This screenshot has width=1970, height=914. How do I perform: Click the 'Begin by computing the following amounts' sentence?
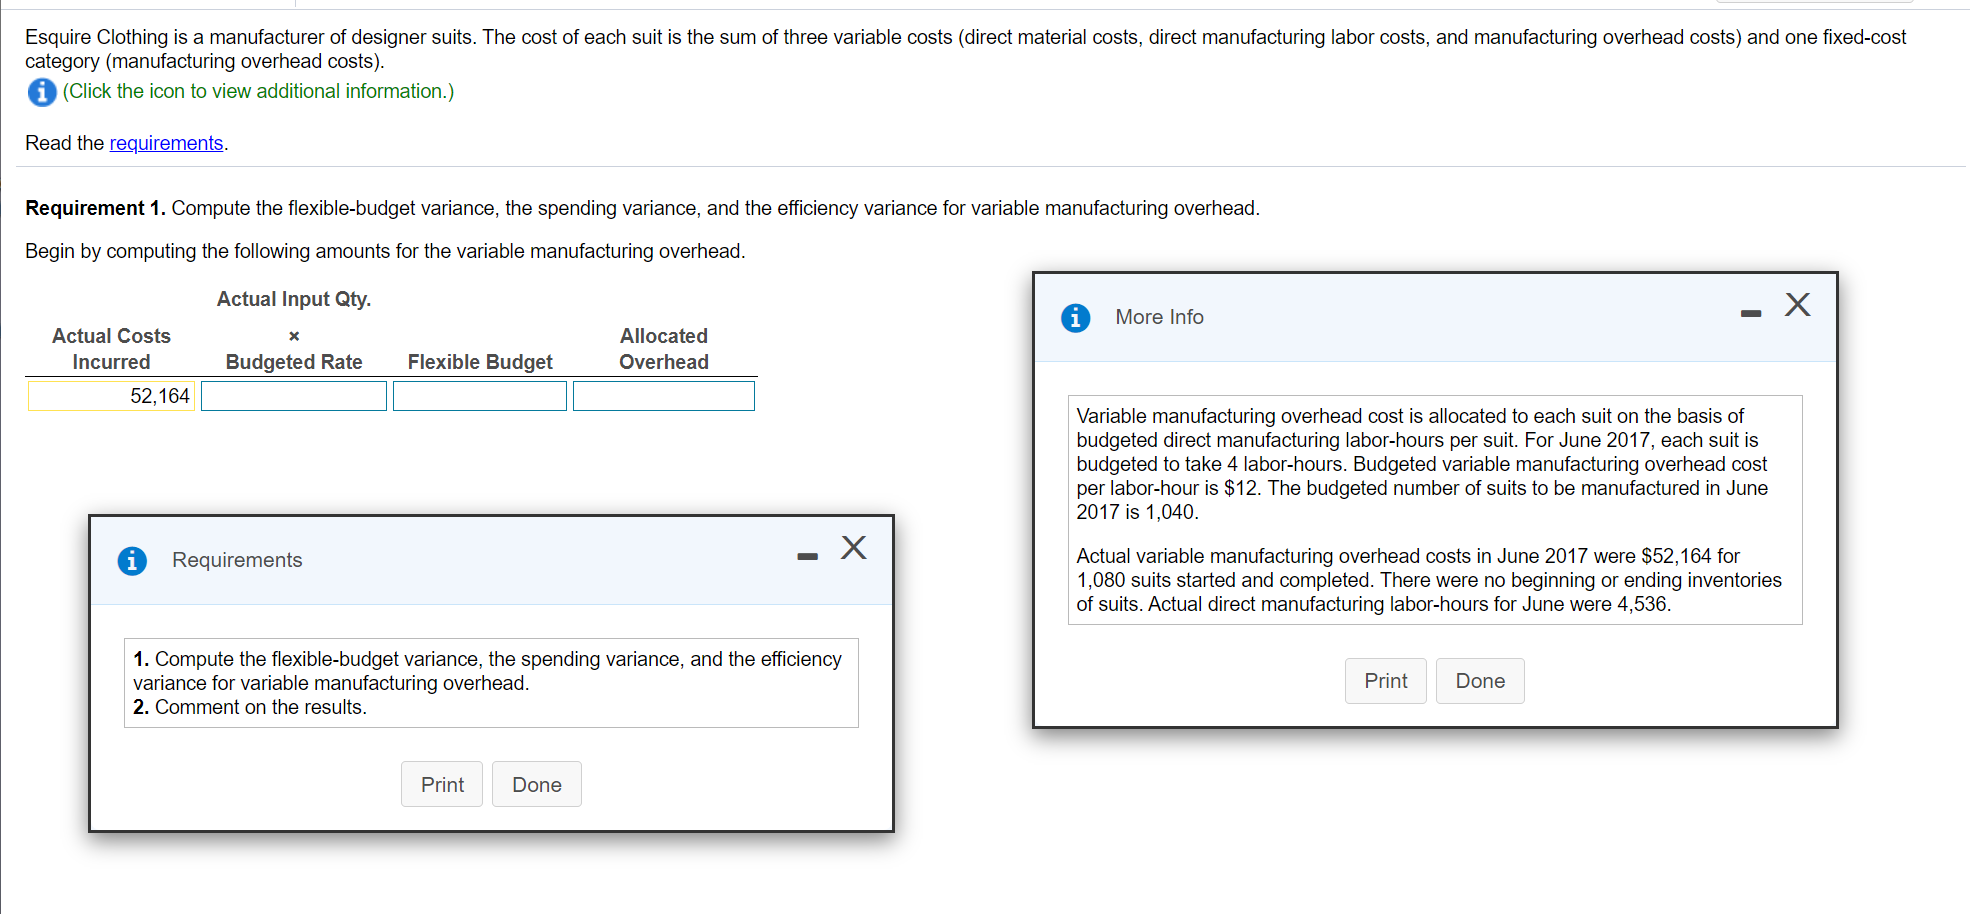pyautogui.click(x=385, y=251)
